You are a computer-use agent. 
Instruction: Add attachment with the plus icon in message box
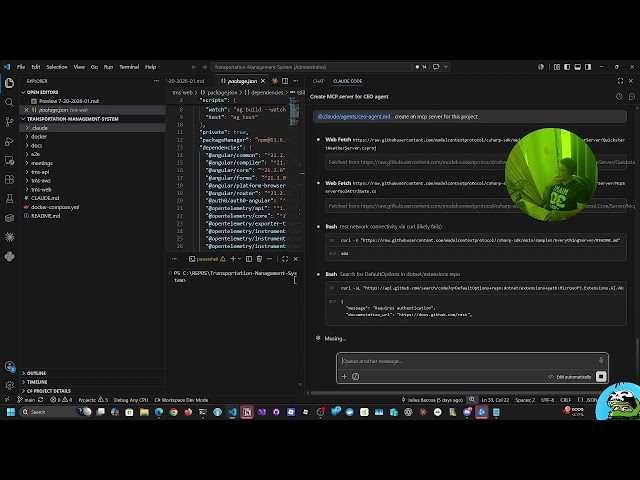(344, 376)
